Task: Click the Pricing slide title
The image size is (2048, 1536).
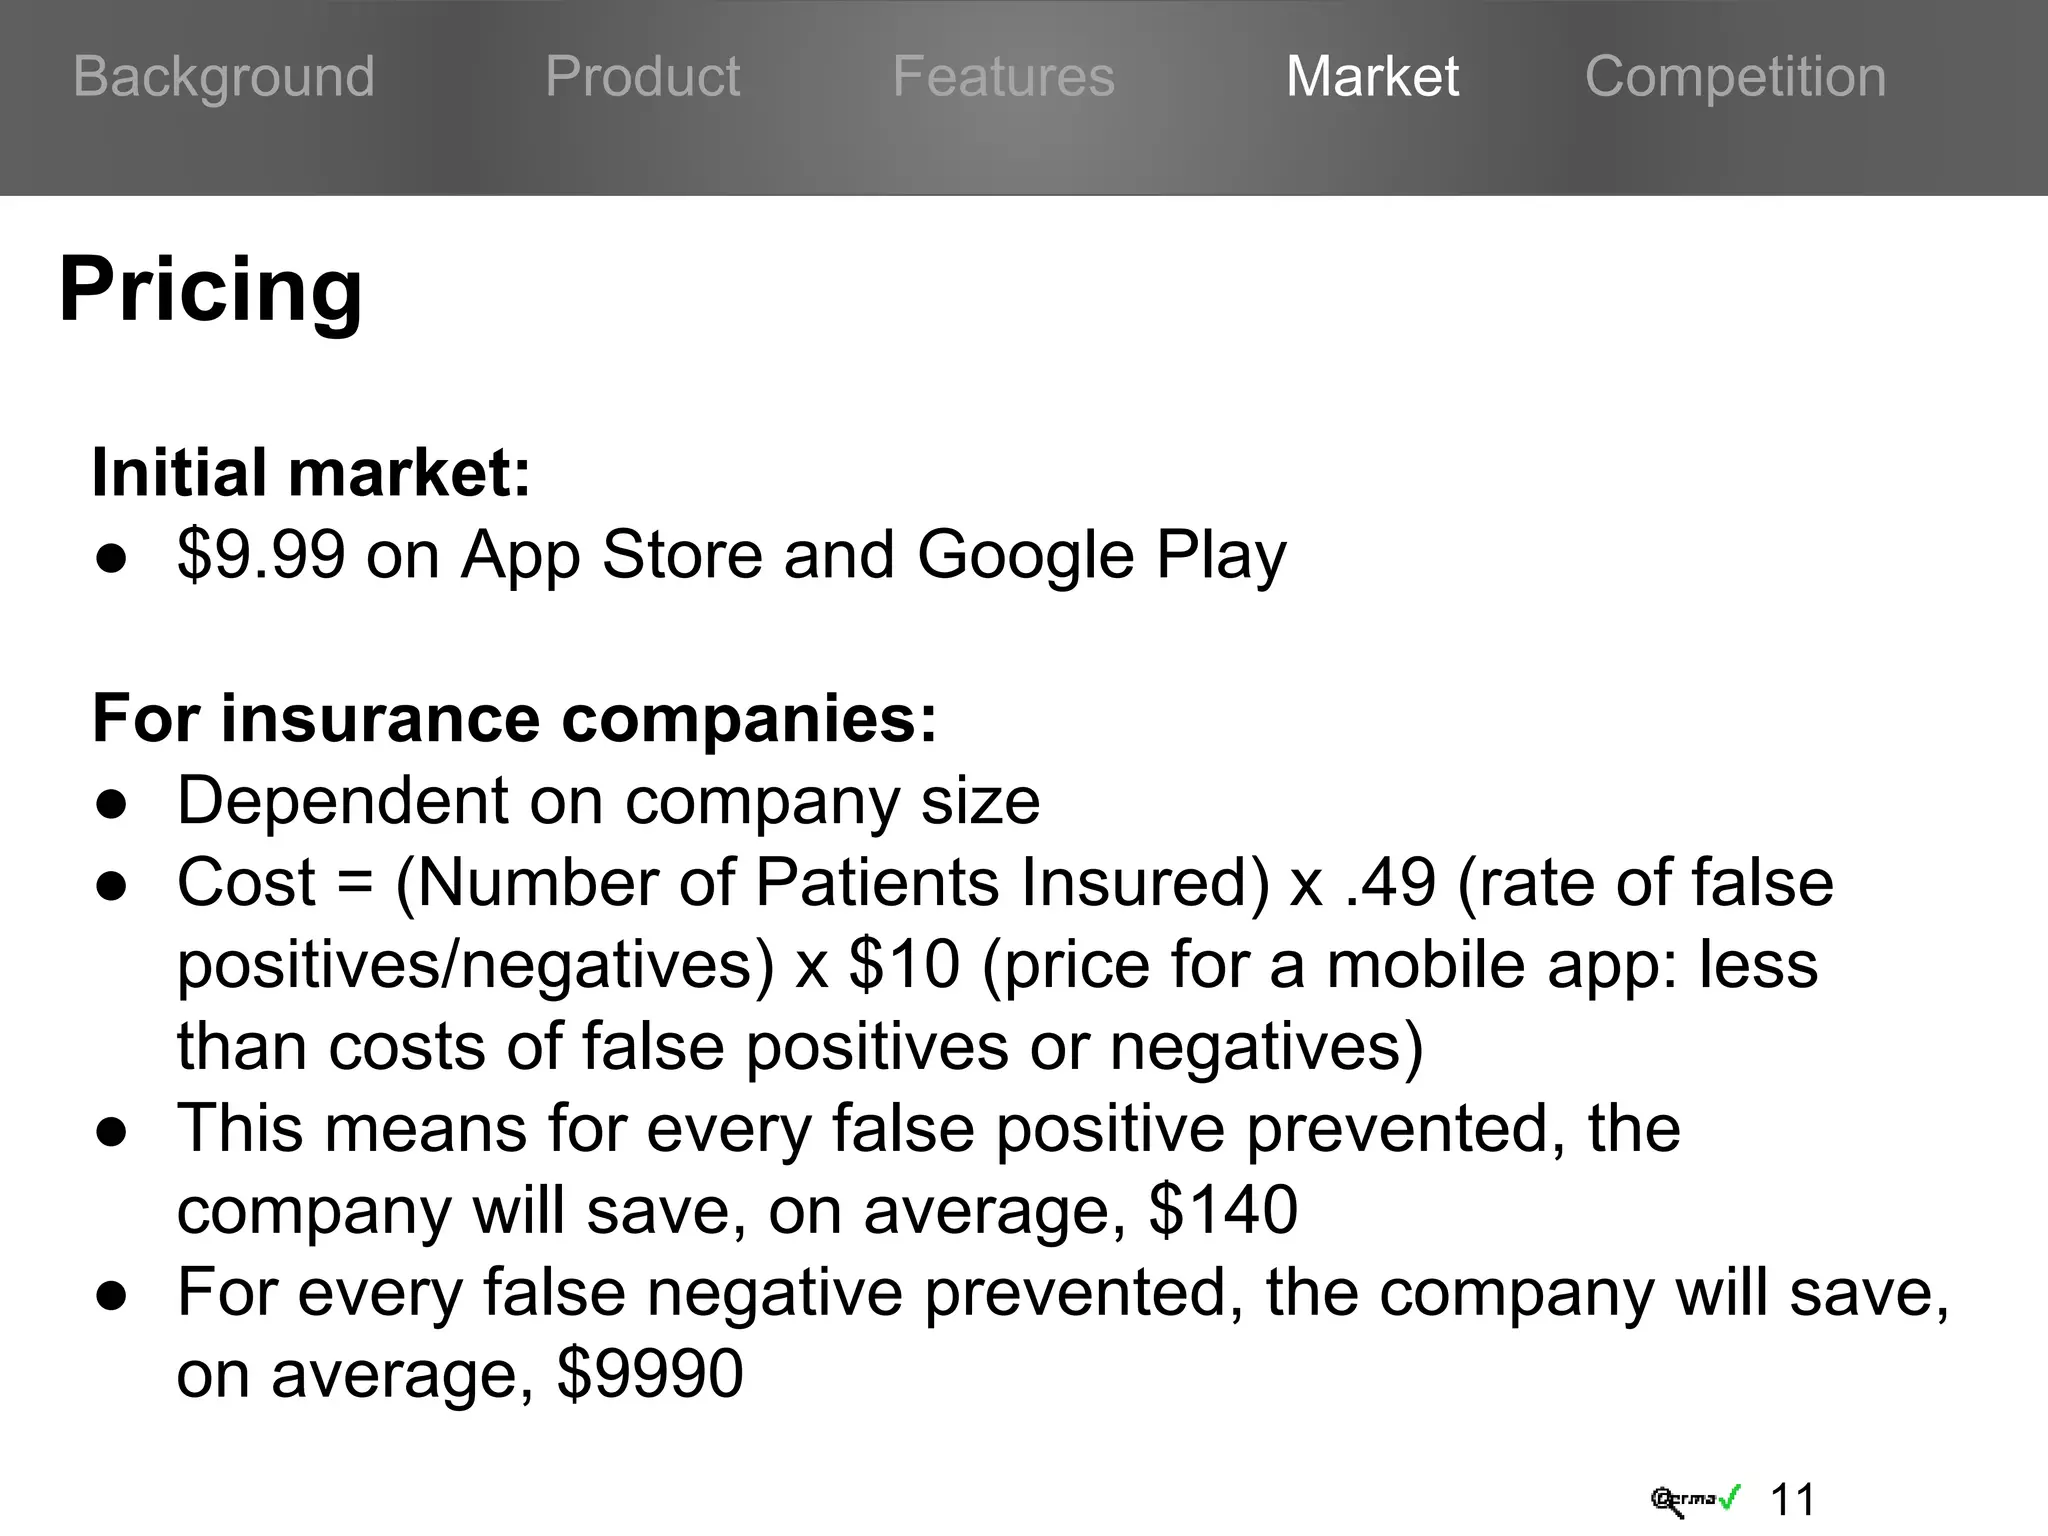Action: (x=210, y=290)
